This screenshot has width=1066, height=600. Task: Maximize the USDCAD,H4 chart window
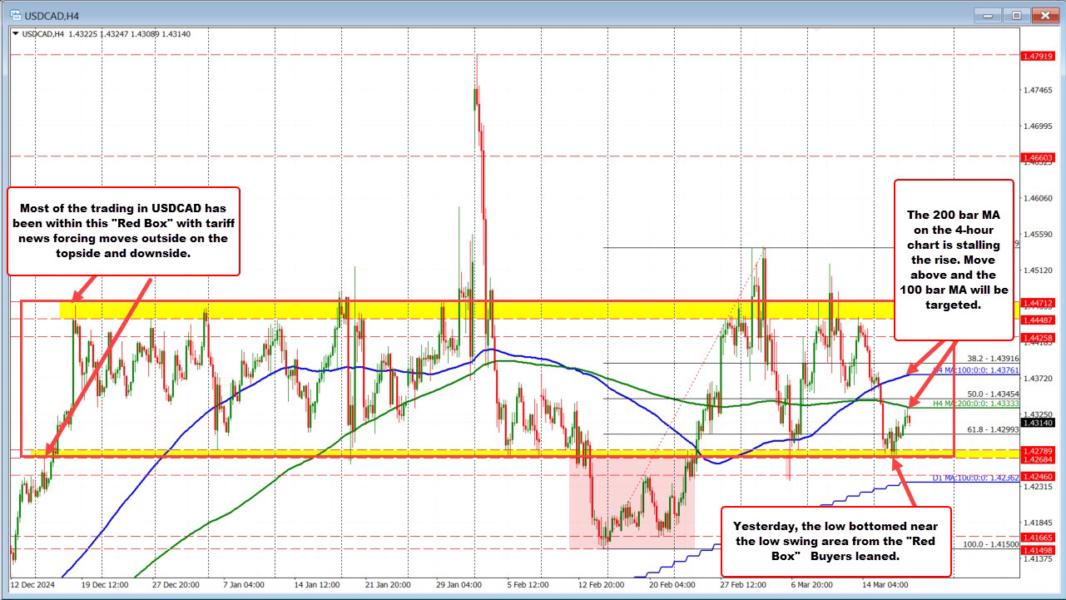point(1016,15)
